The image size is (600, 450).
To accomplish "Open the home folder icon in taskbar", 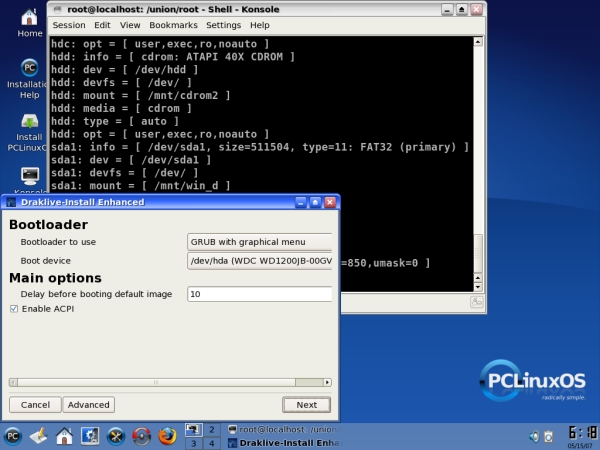I will 64,436.
